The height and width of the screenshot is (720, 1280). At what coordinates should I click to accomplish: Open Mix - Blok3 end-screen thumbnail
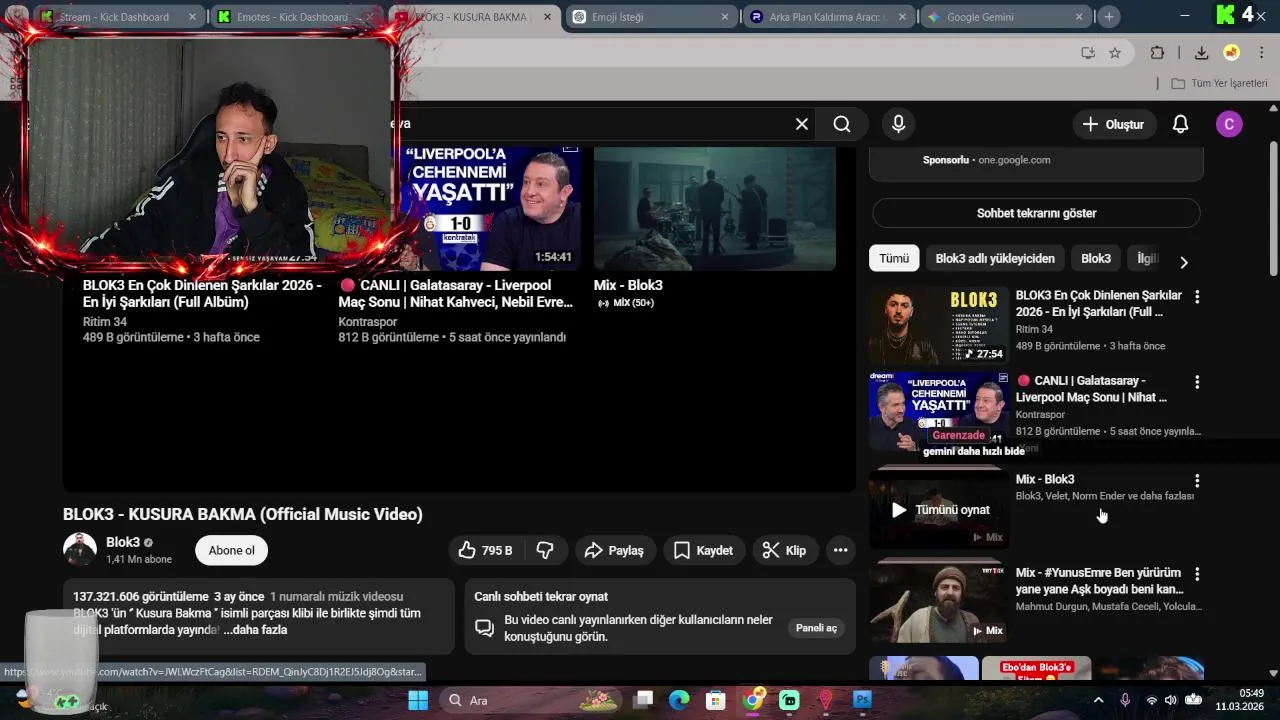click(714, 208)
